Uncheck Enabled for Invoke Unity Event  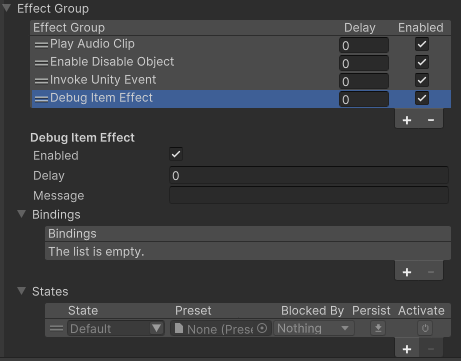(x=422, y=80)
